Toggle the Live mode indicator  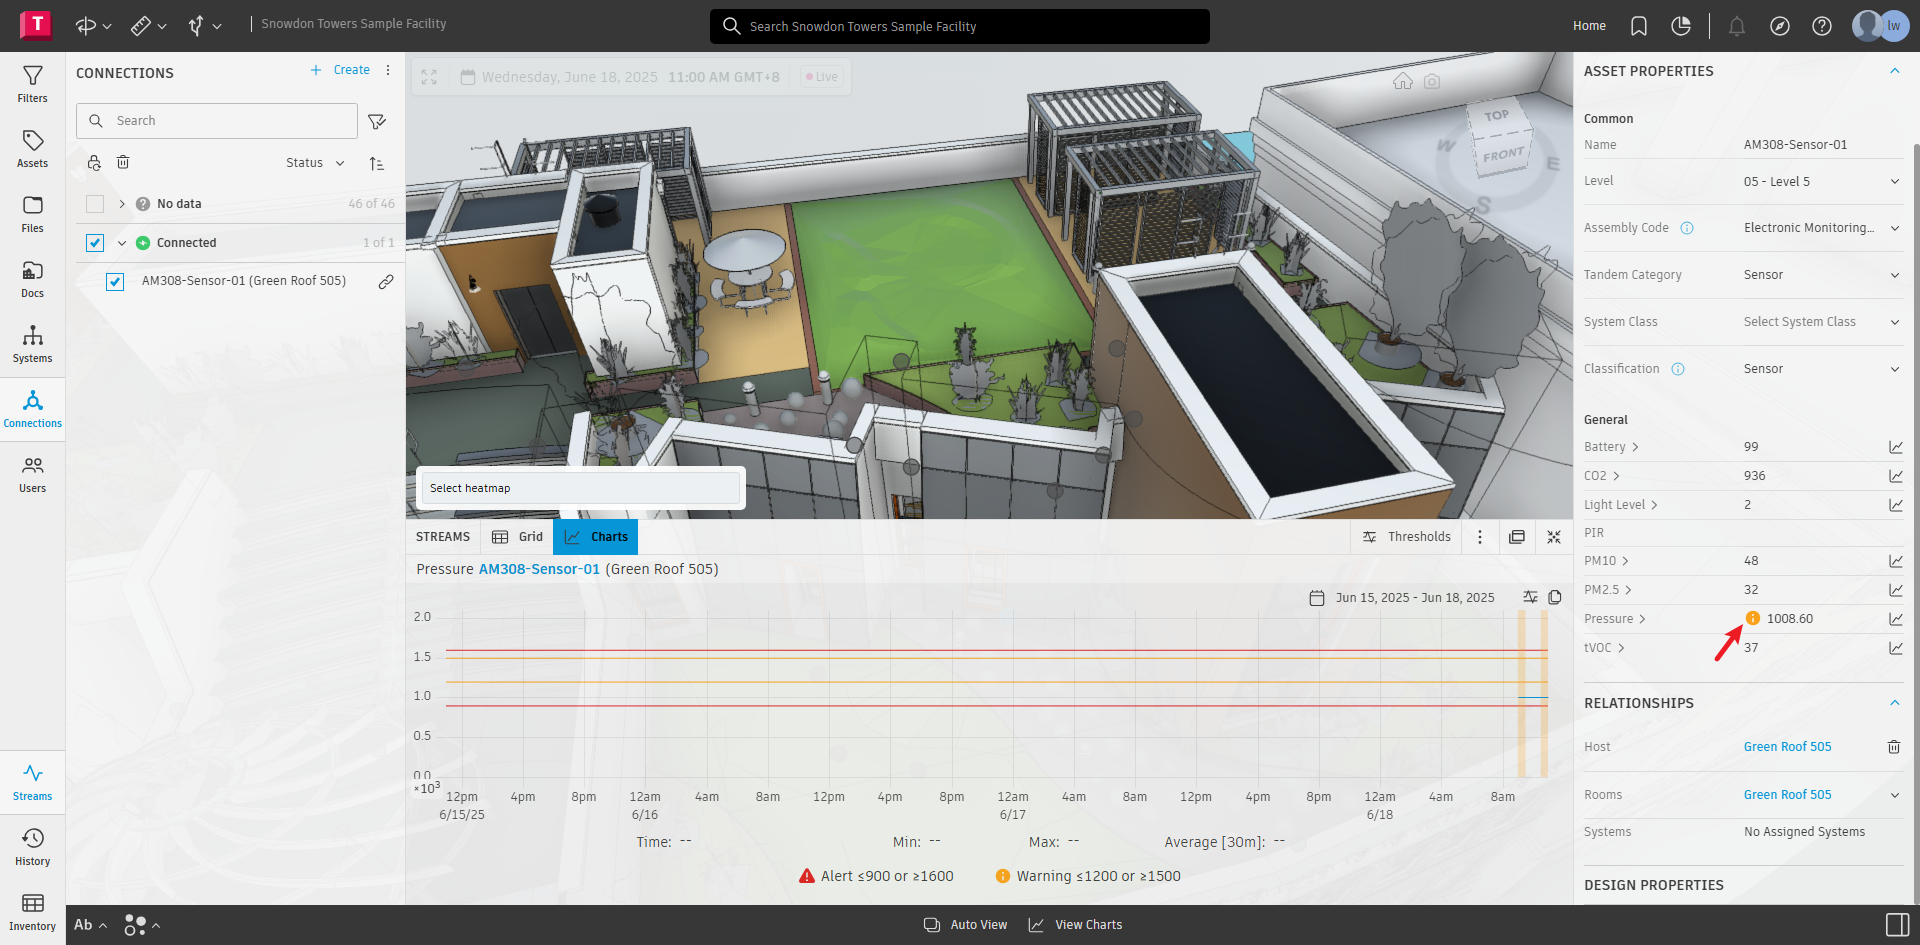[x=822, y=77]
